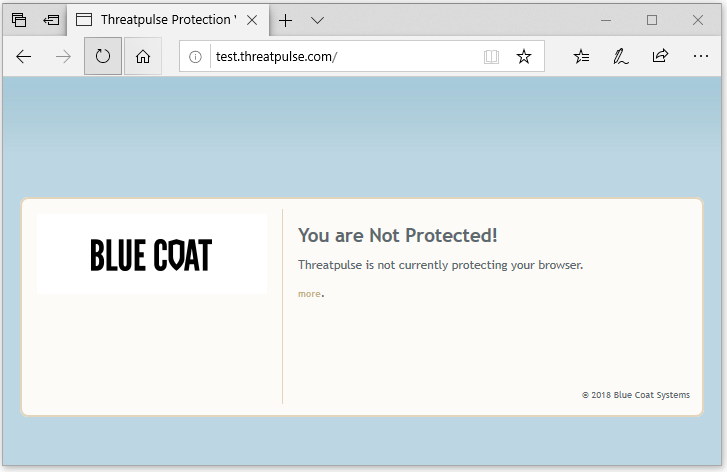Open the tabs you've set aside
The height and width of the screenshot is (472, 727).
(x=19, y=20)
